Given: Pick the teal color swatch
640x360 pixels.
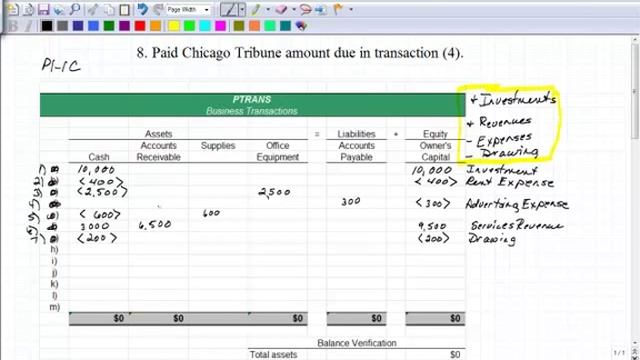Looking at the screenshot, I should tap(285, 26).
